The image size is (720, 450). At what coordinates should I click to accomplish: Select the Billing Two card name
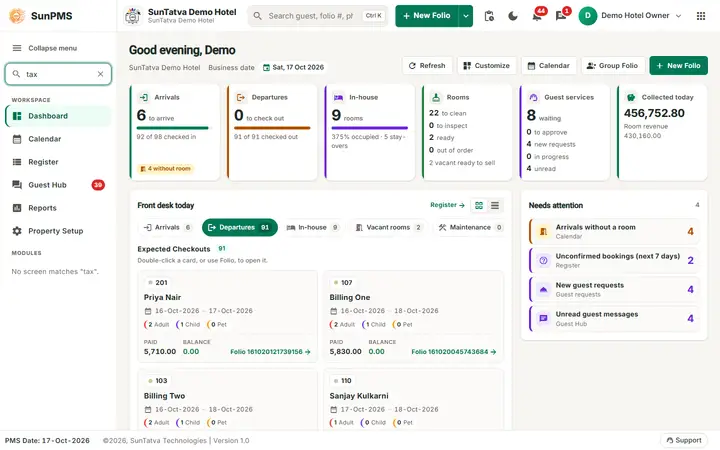coord(164,396)
